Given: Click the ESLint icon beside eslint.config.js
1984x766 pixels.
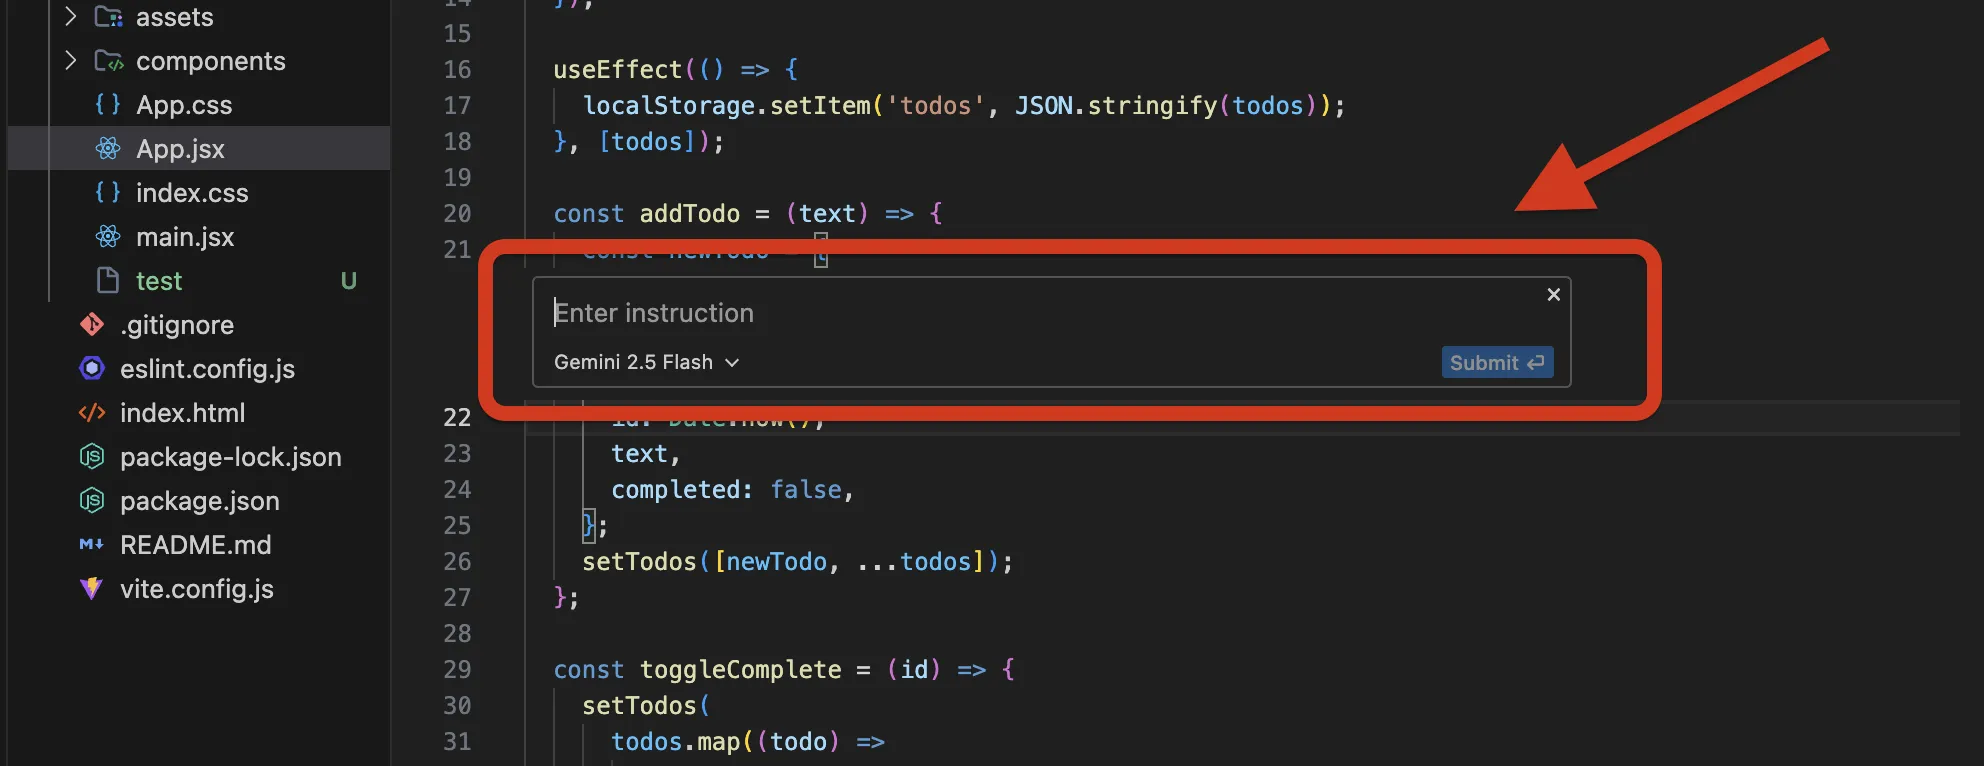Looking at the screenshot, I should [92, 369].
